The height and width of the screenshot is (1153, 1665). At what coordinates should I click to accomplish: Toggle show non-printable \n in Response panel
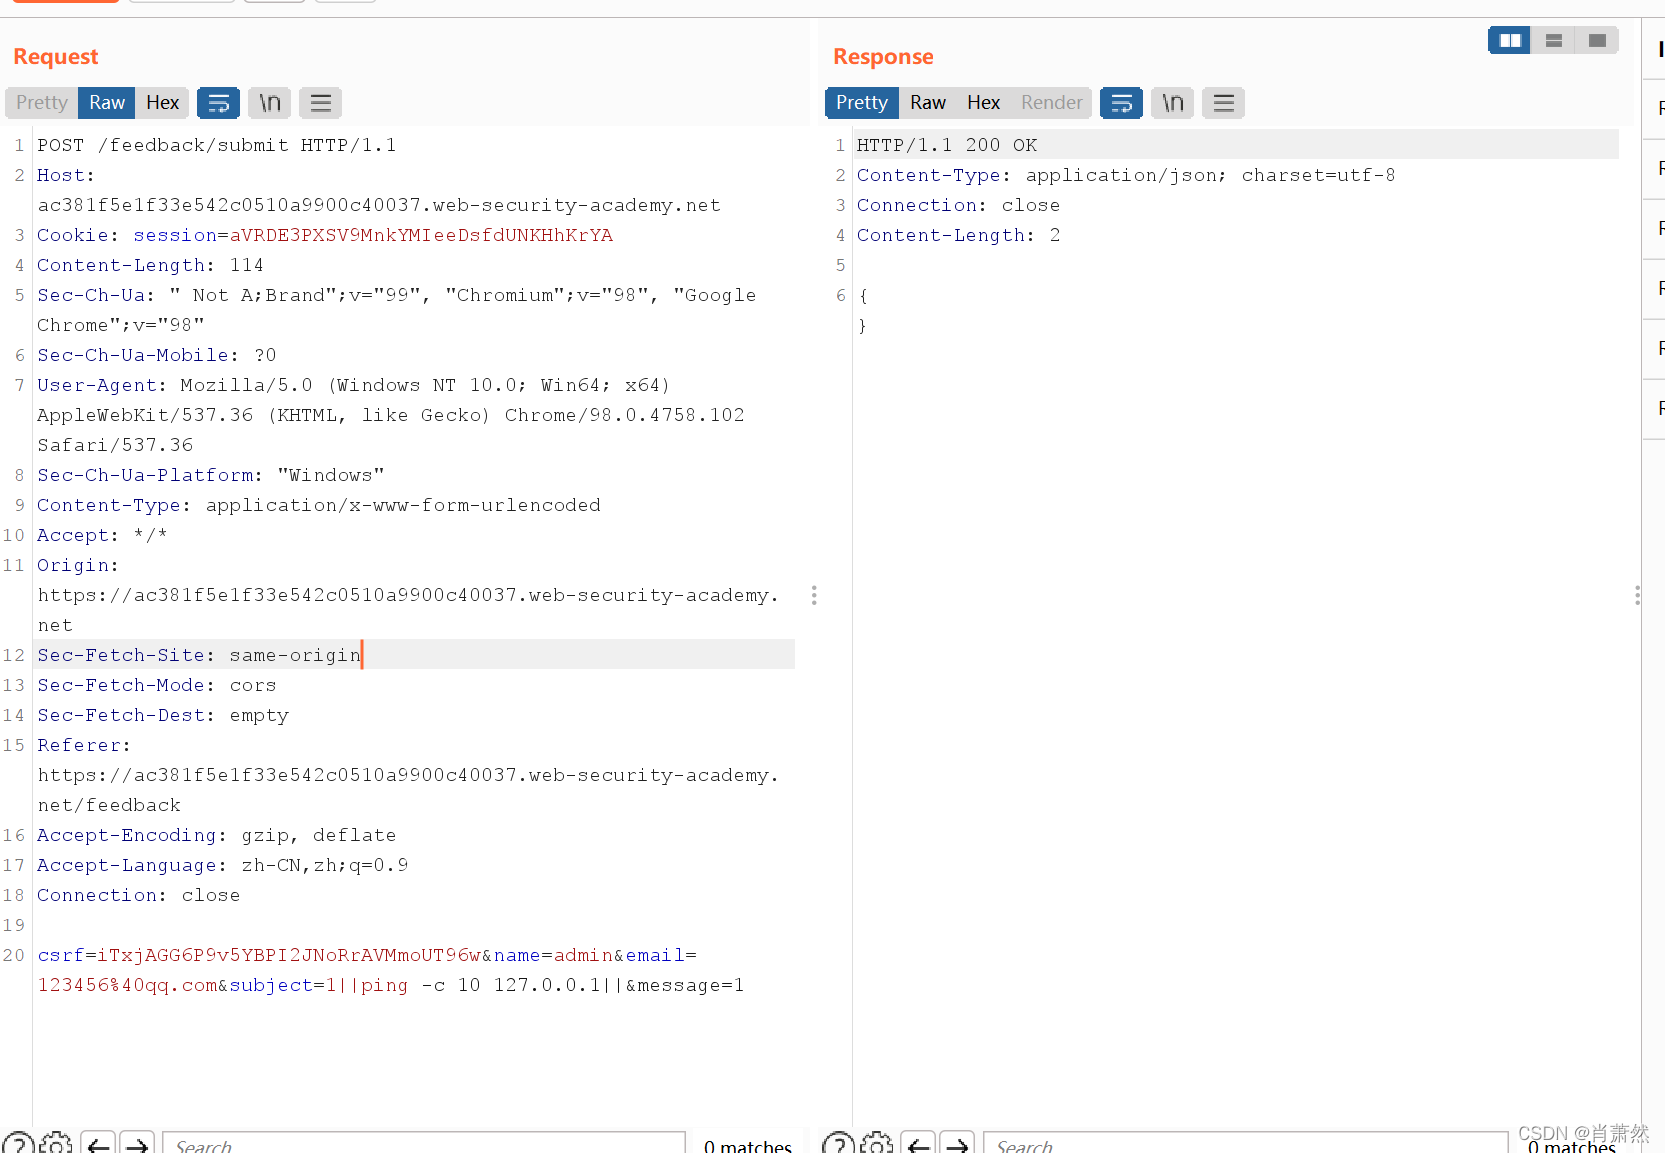1173,103
